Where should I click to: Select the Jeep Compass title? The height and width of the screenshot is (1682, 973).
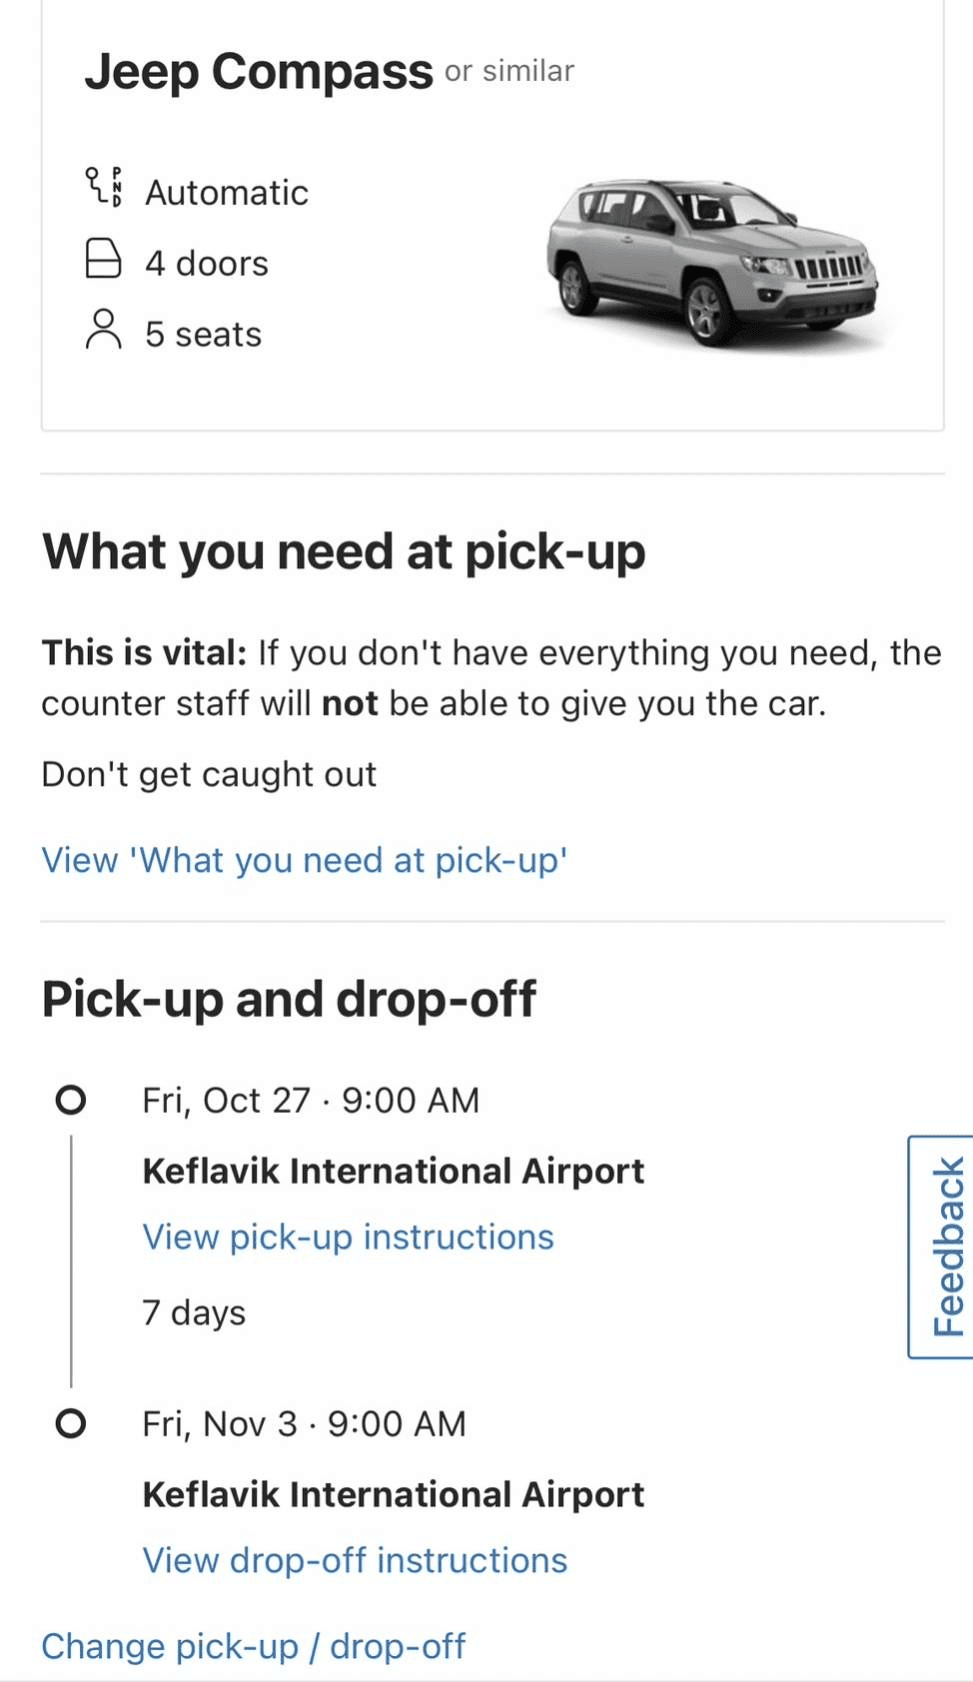click(x=258, y=72)
